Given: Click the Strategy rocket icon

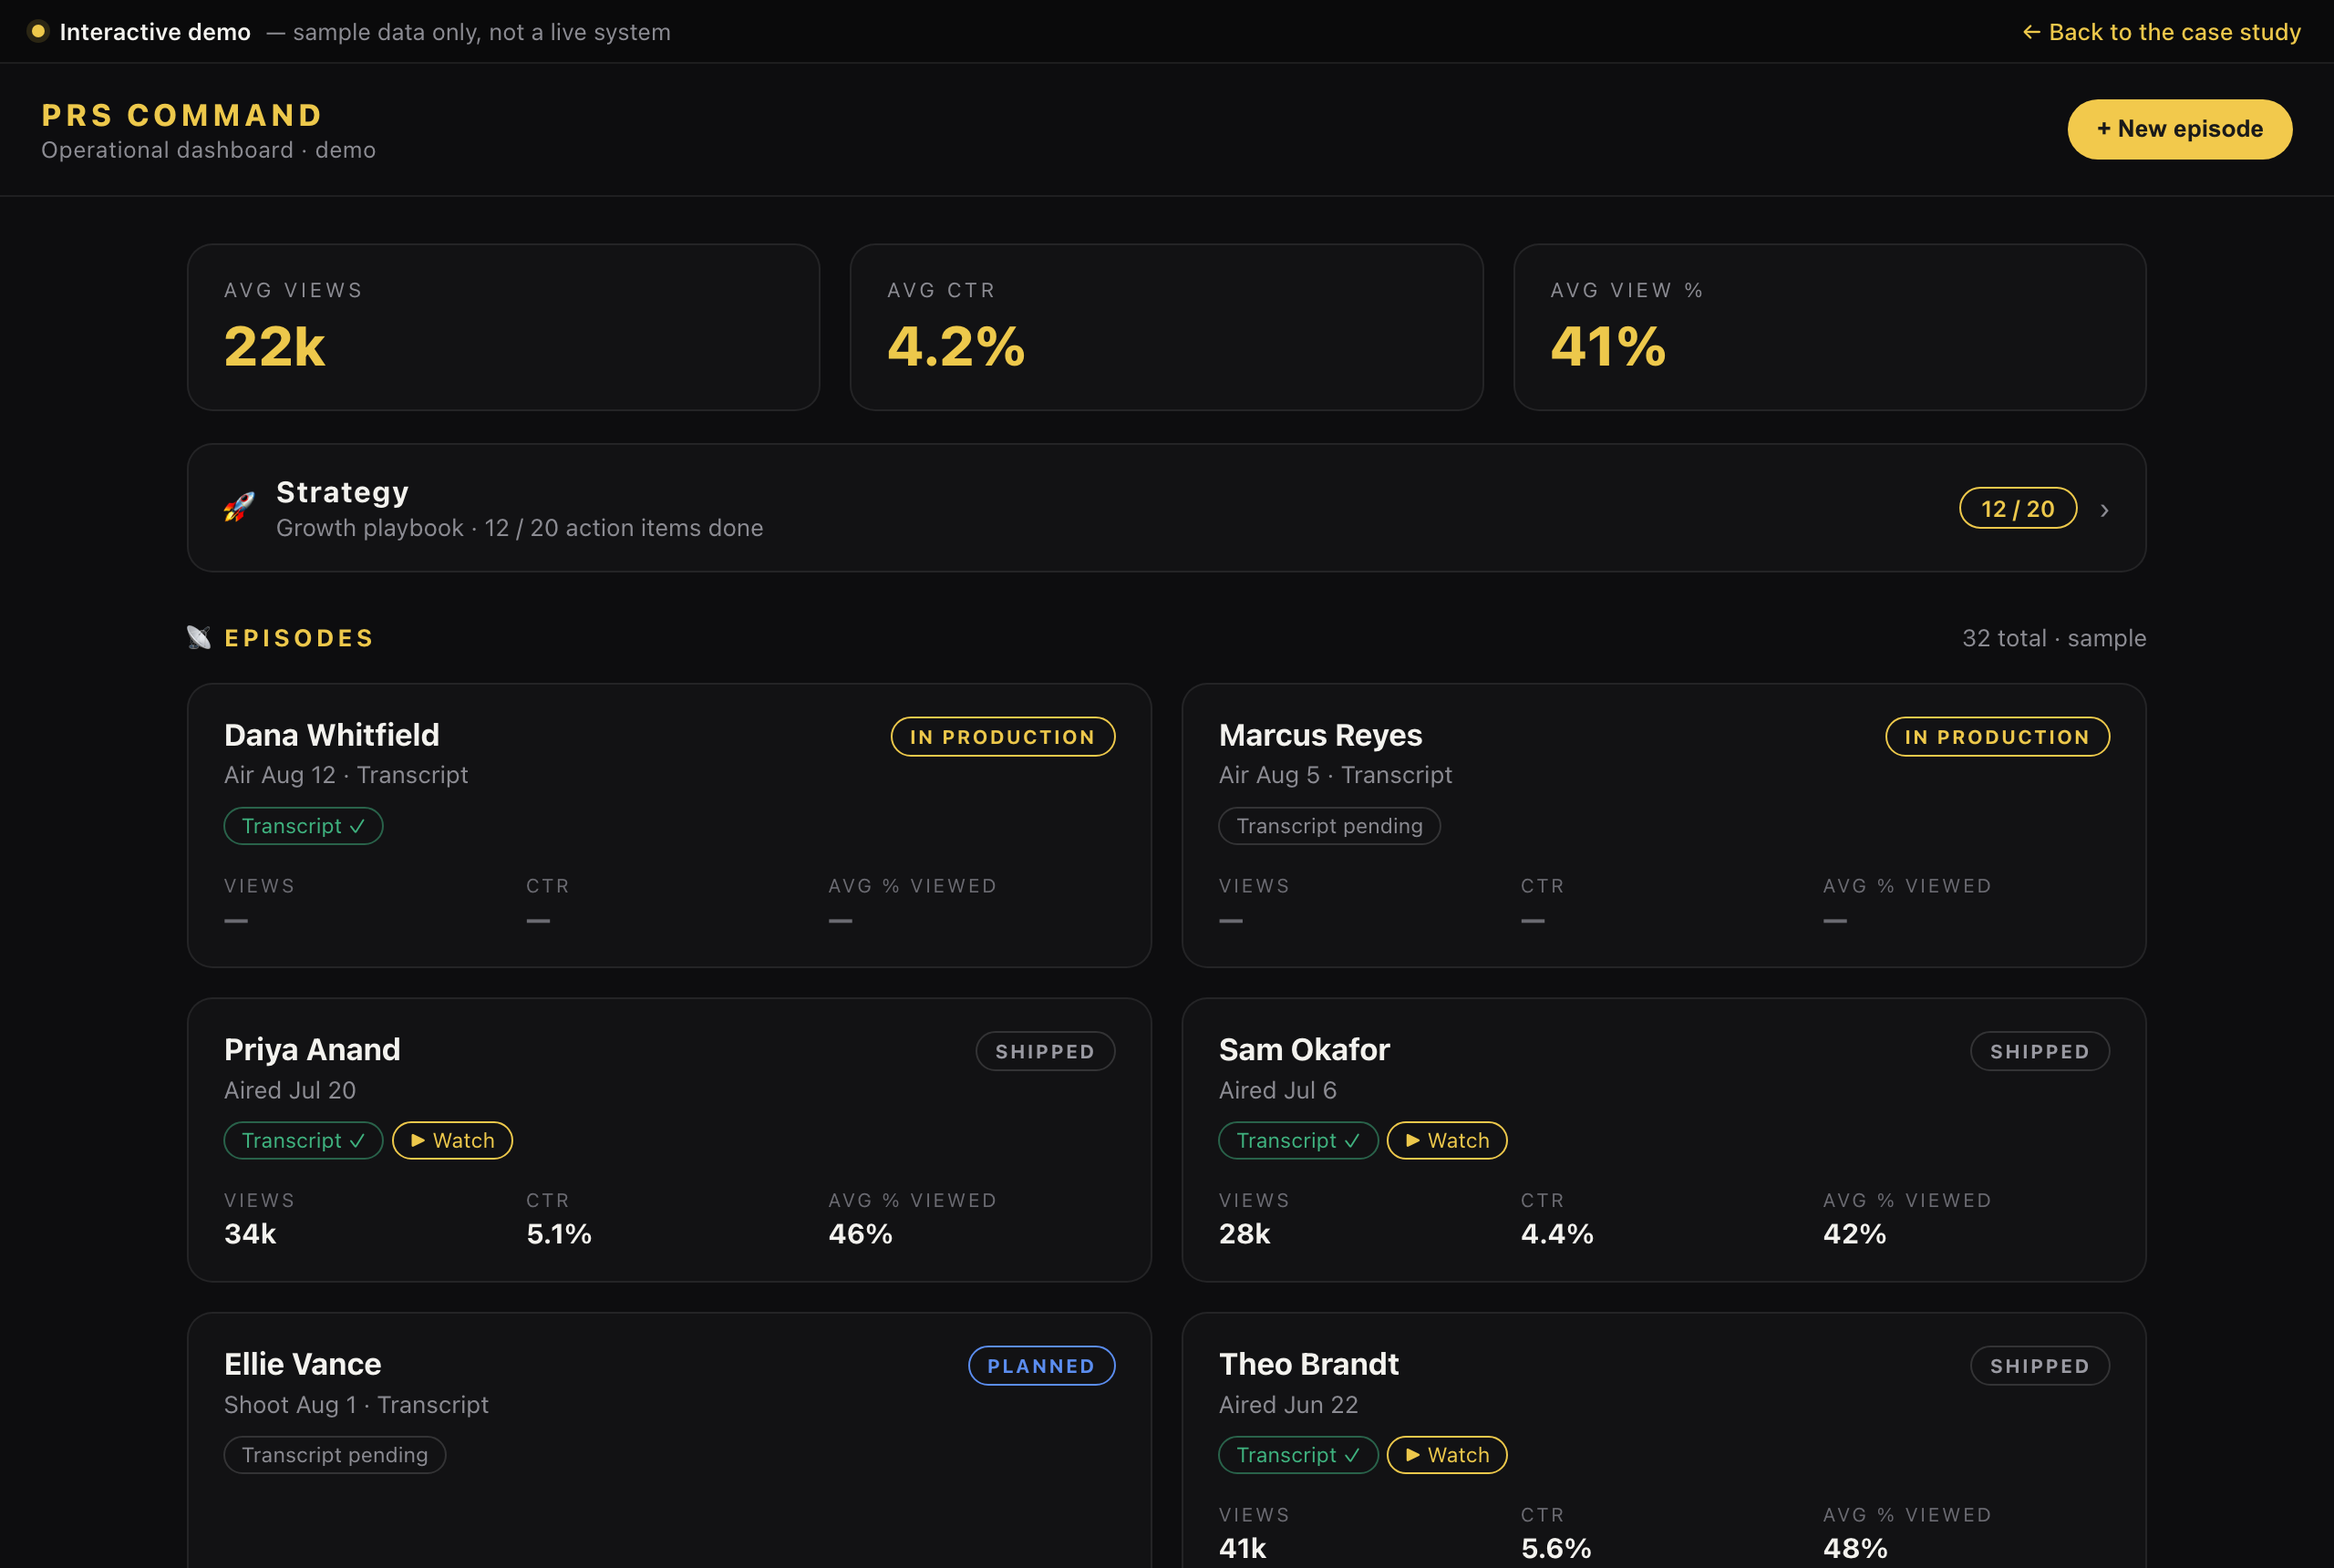Looking at the screenshot, I should tap(239, 508).
